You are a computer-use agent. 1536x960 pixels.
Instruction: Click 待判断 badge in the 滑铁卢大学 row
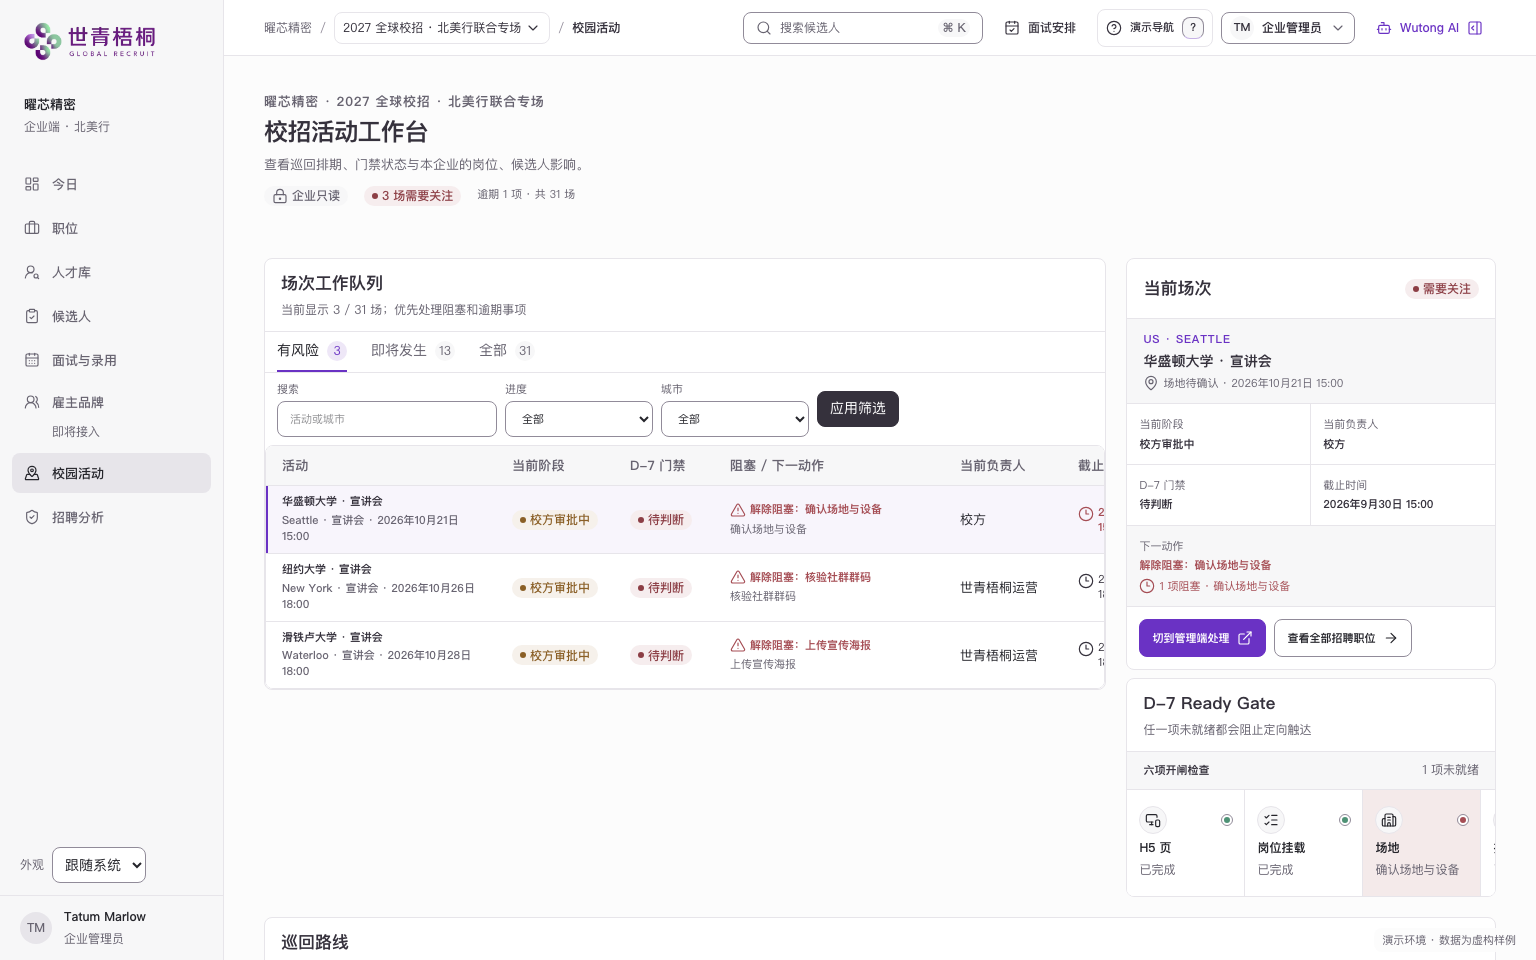point(661,656)
